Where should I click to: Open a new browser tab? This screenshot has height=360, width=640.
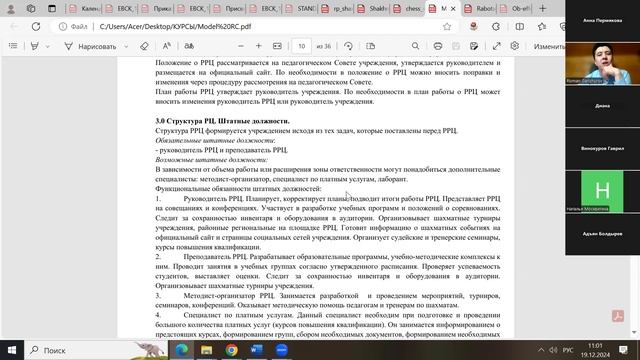point(542,8)
